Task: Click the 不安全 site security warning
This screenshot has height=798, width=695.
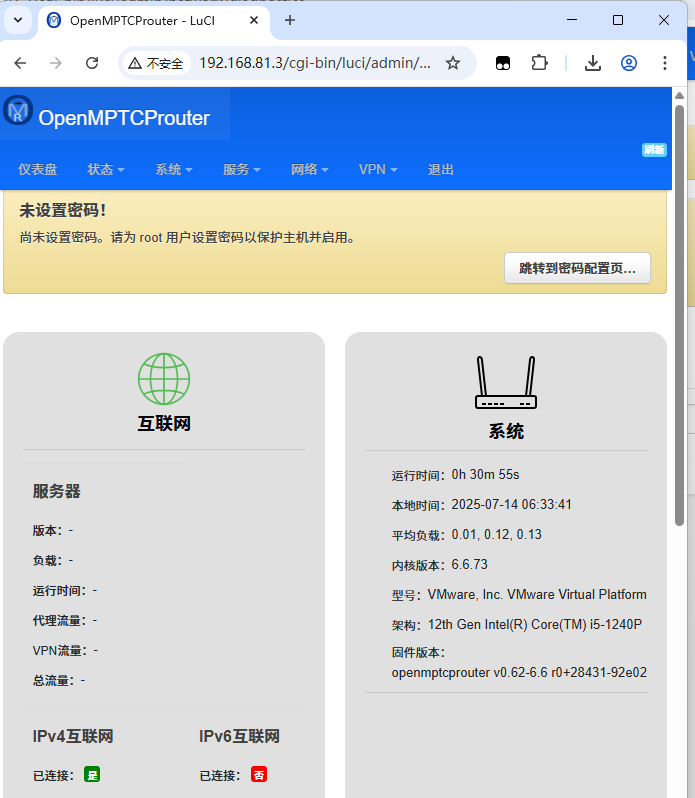Action: pos(156,63)
